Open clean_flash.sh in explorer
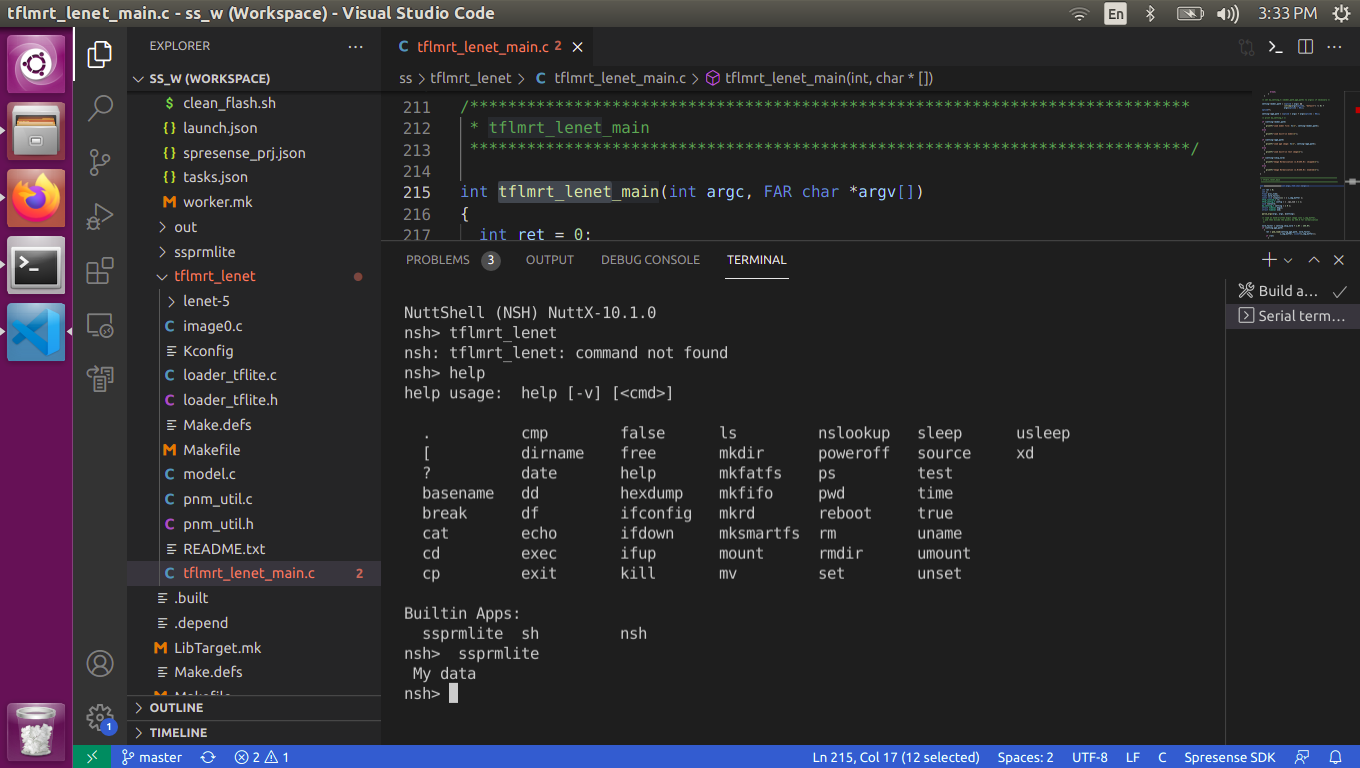1360x768 pixels. 254,103
